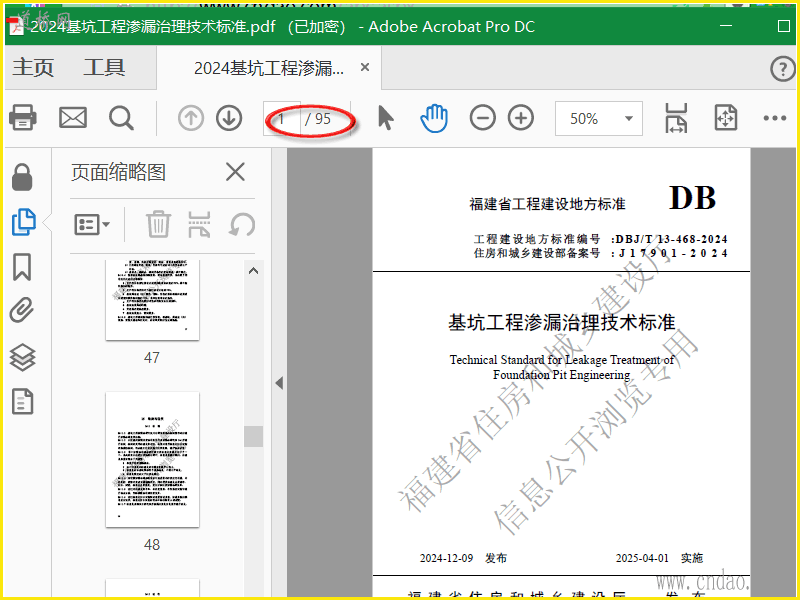
Task: Click the thumbnail label 47
Action: (152, 358)
